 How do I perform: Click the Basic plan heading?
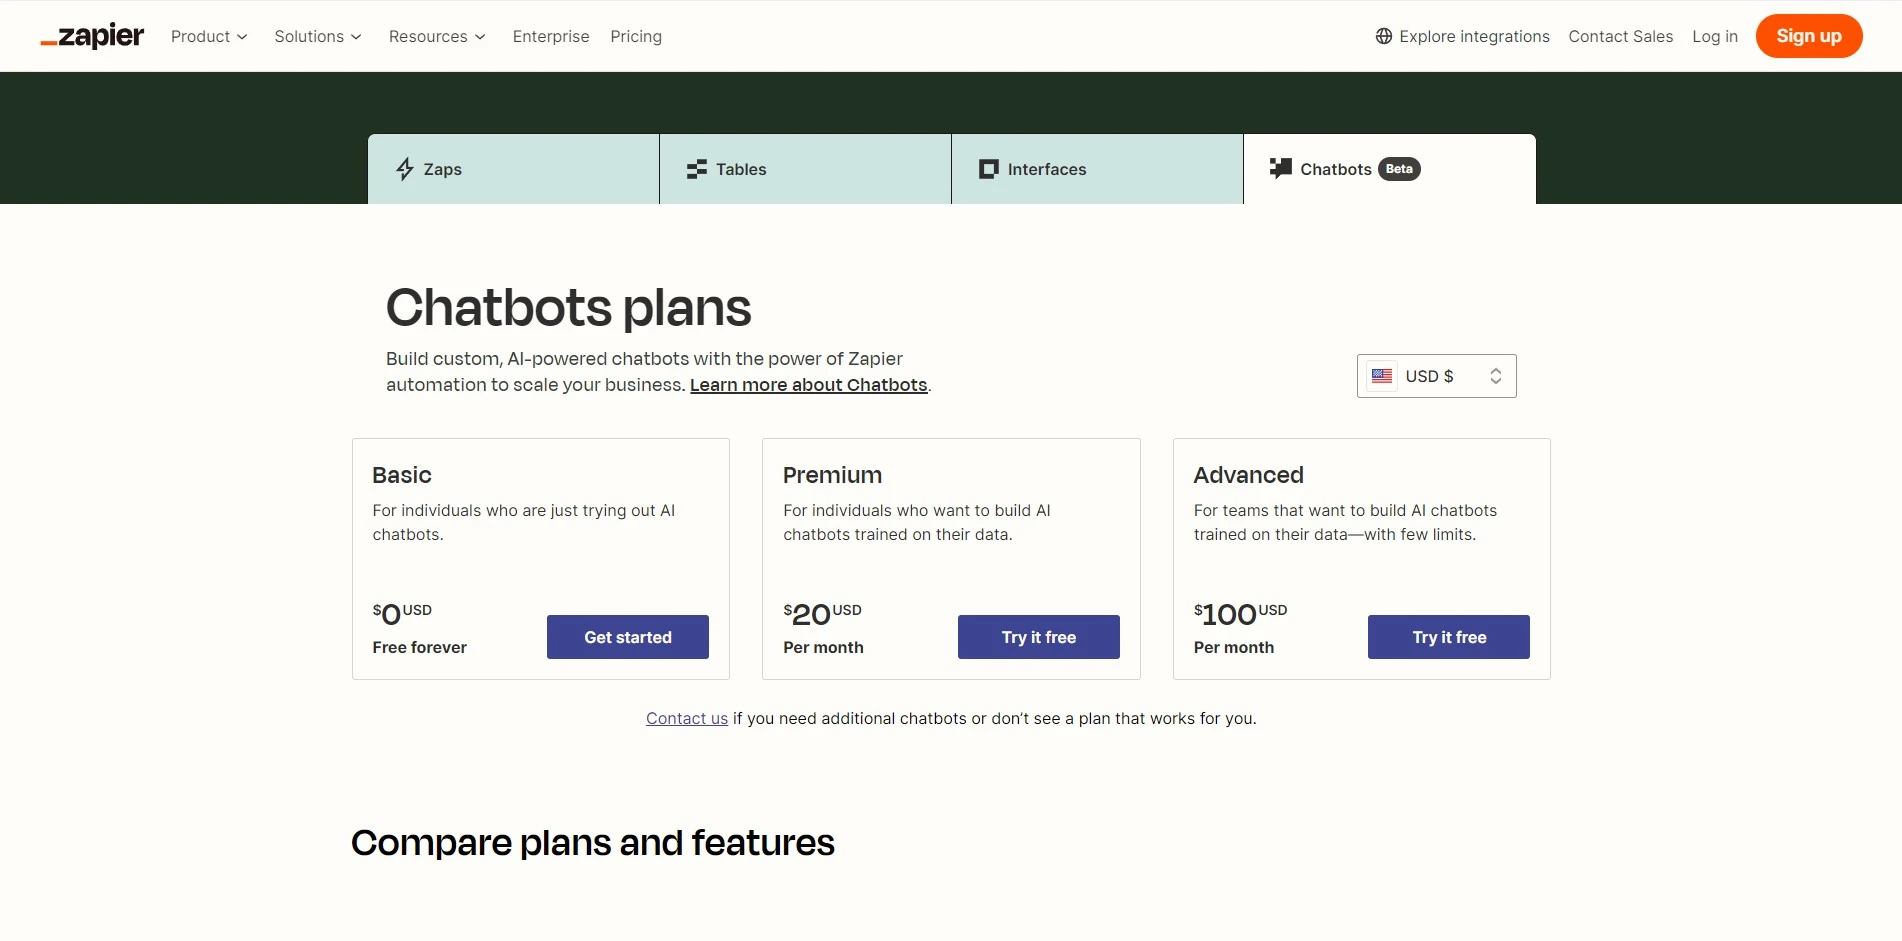[x=402, y=475]
